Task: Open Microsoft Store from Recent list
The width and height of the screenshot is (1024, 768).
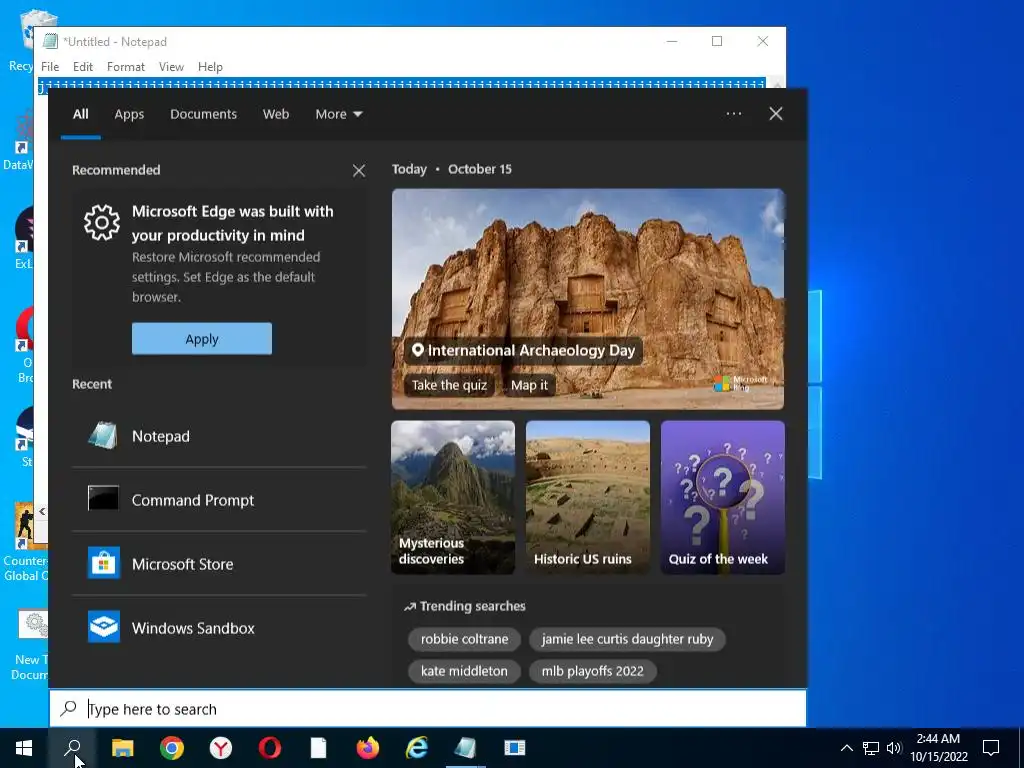Action: tap(219, 564)
